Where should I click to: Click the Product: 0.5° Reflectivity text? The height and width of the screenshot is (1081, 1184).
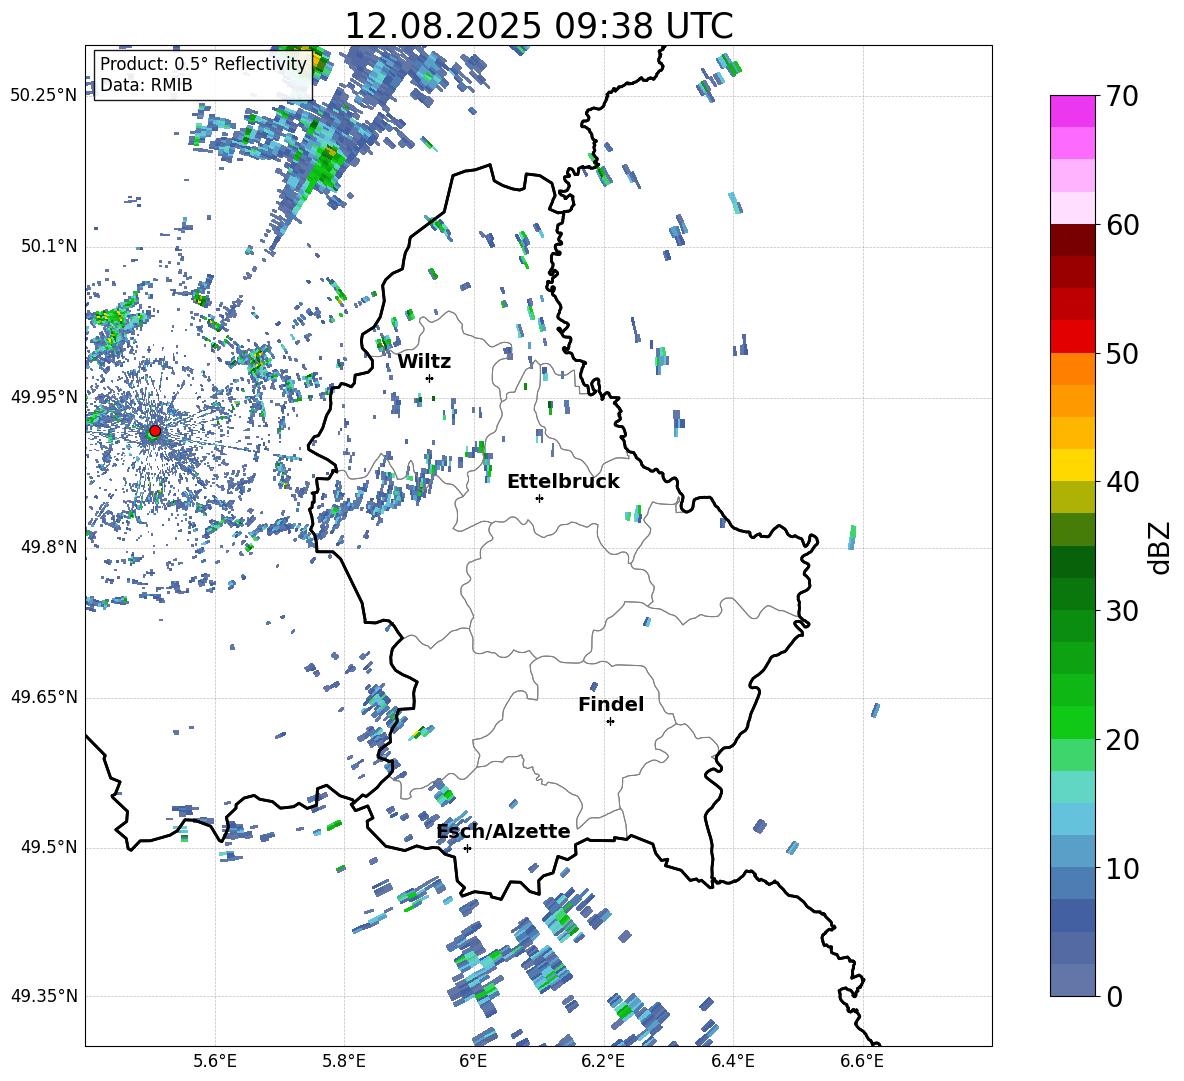203,64
